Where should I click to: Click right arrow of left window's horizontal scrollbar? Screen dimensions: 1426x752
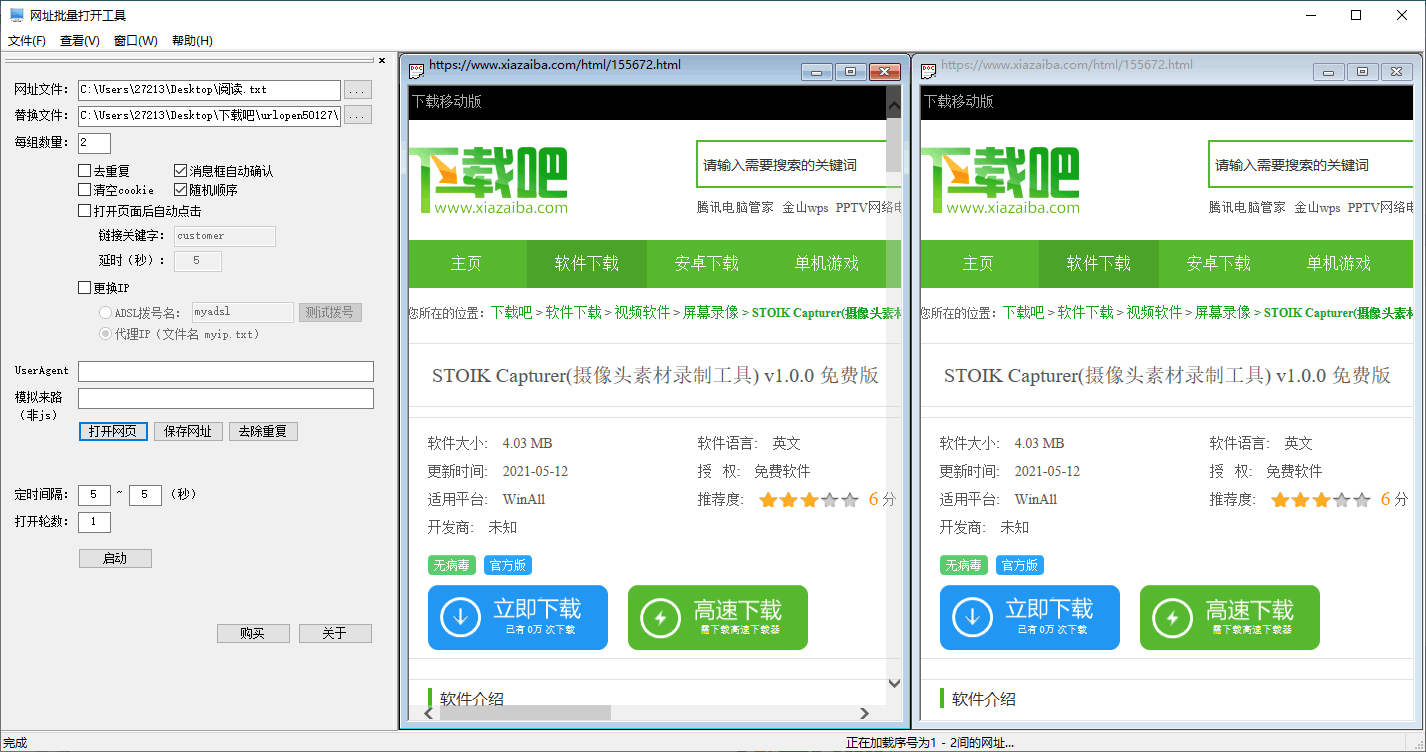864,713
